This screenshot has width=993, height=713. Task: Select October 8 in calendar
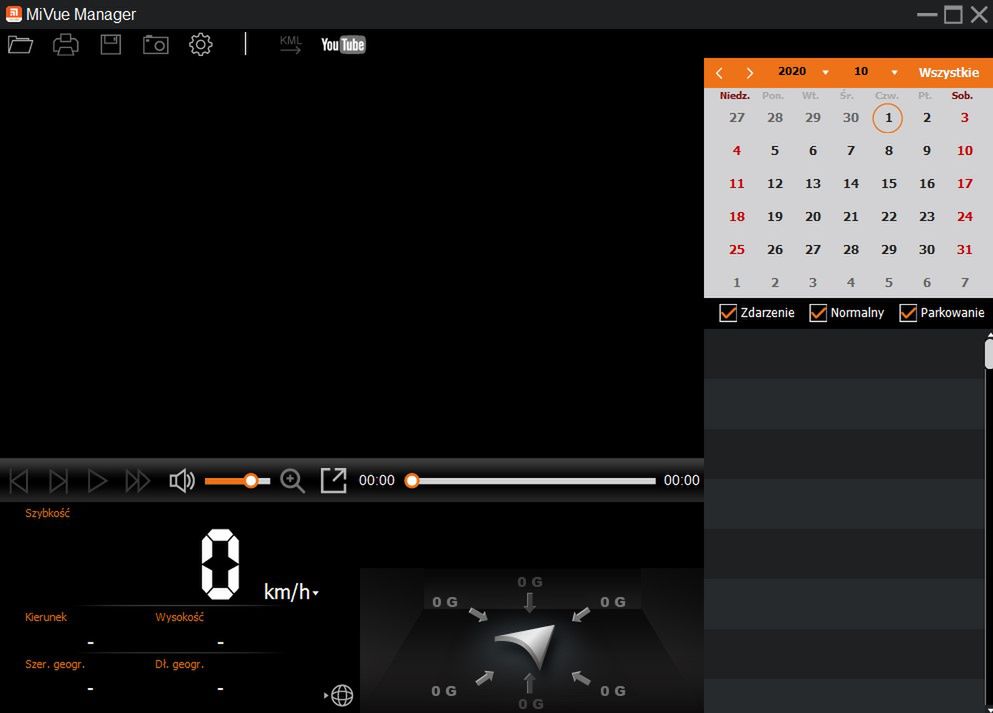point(889,151)
